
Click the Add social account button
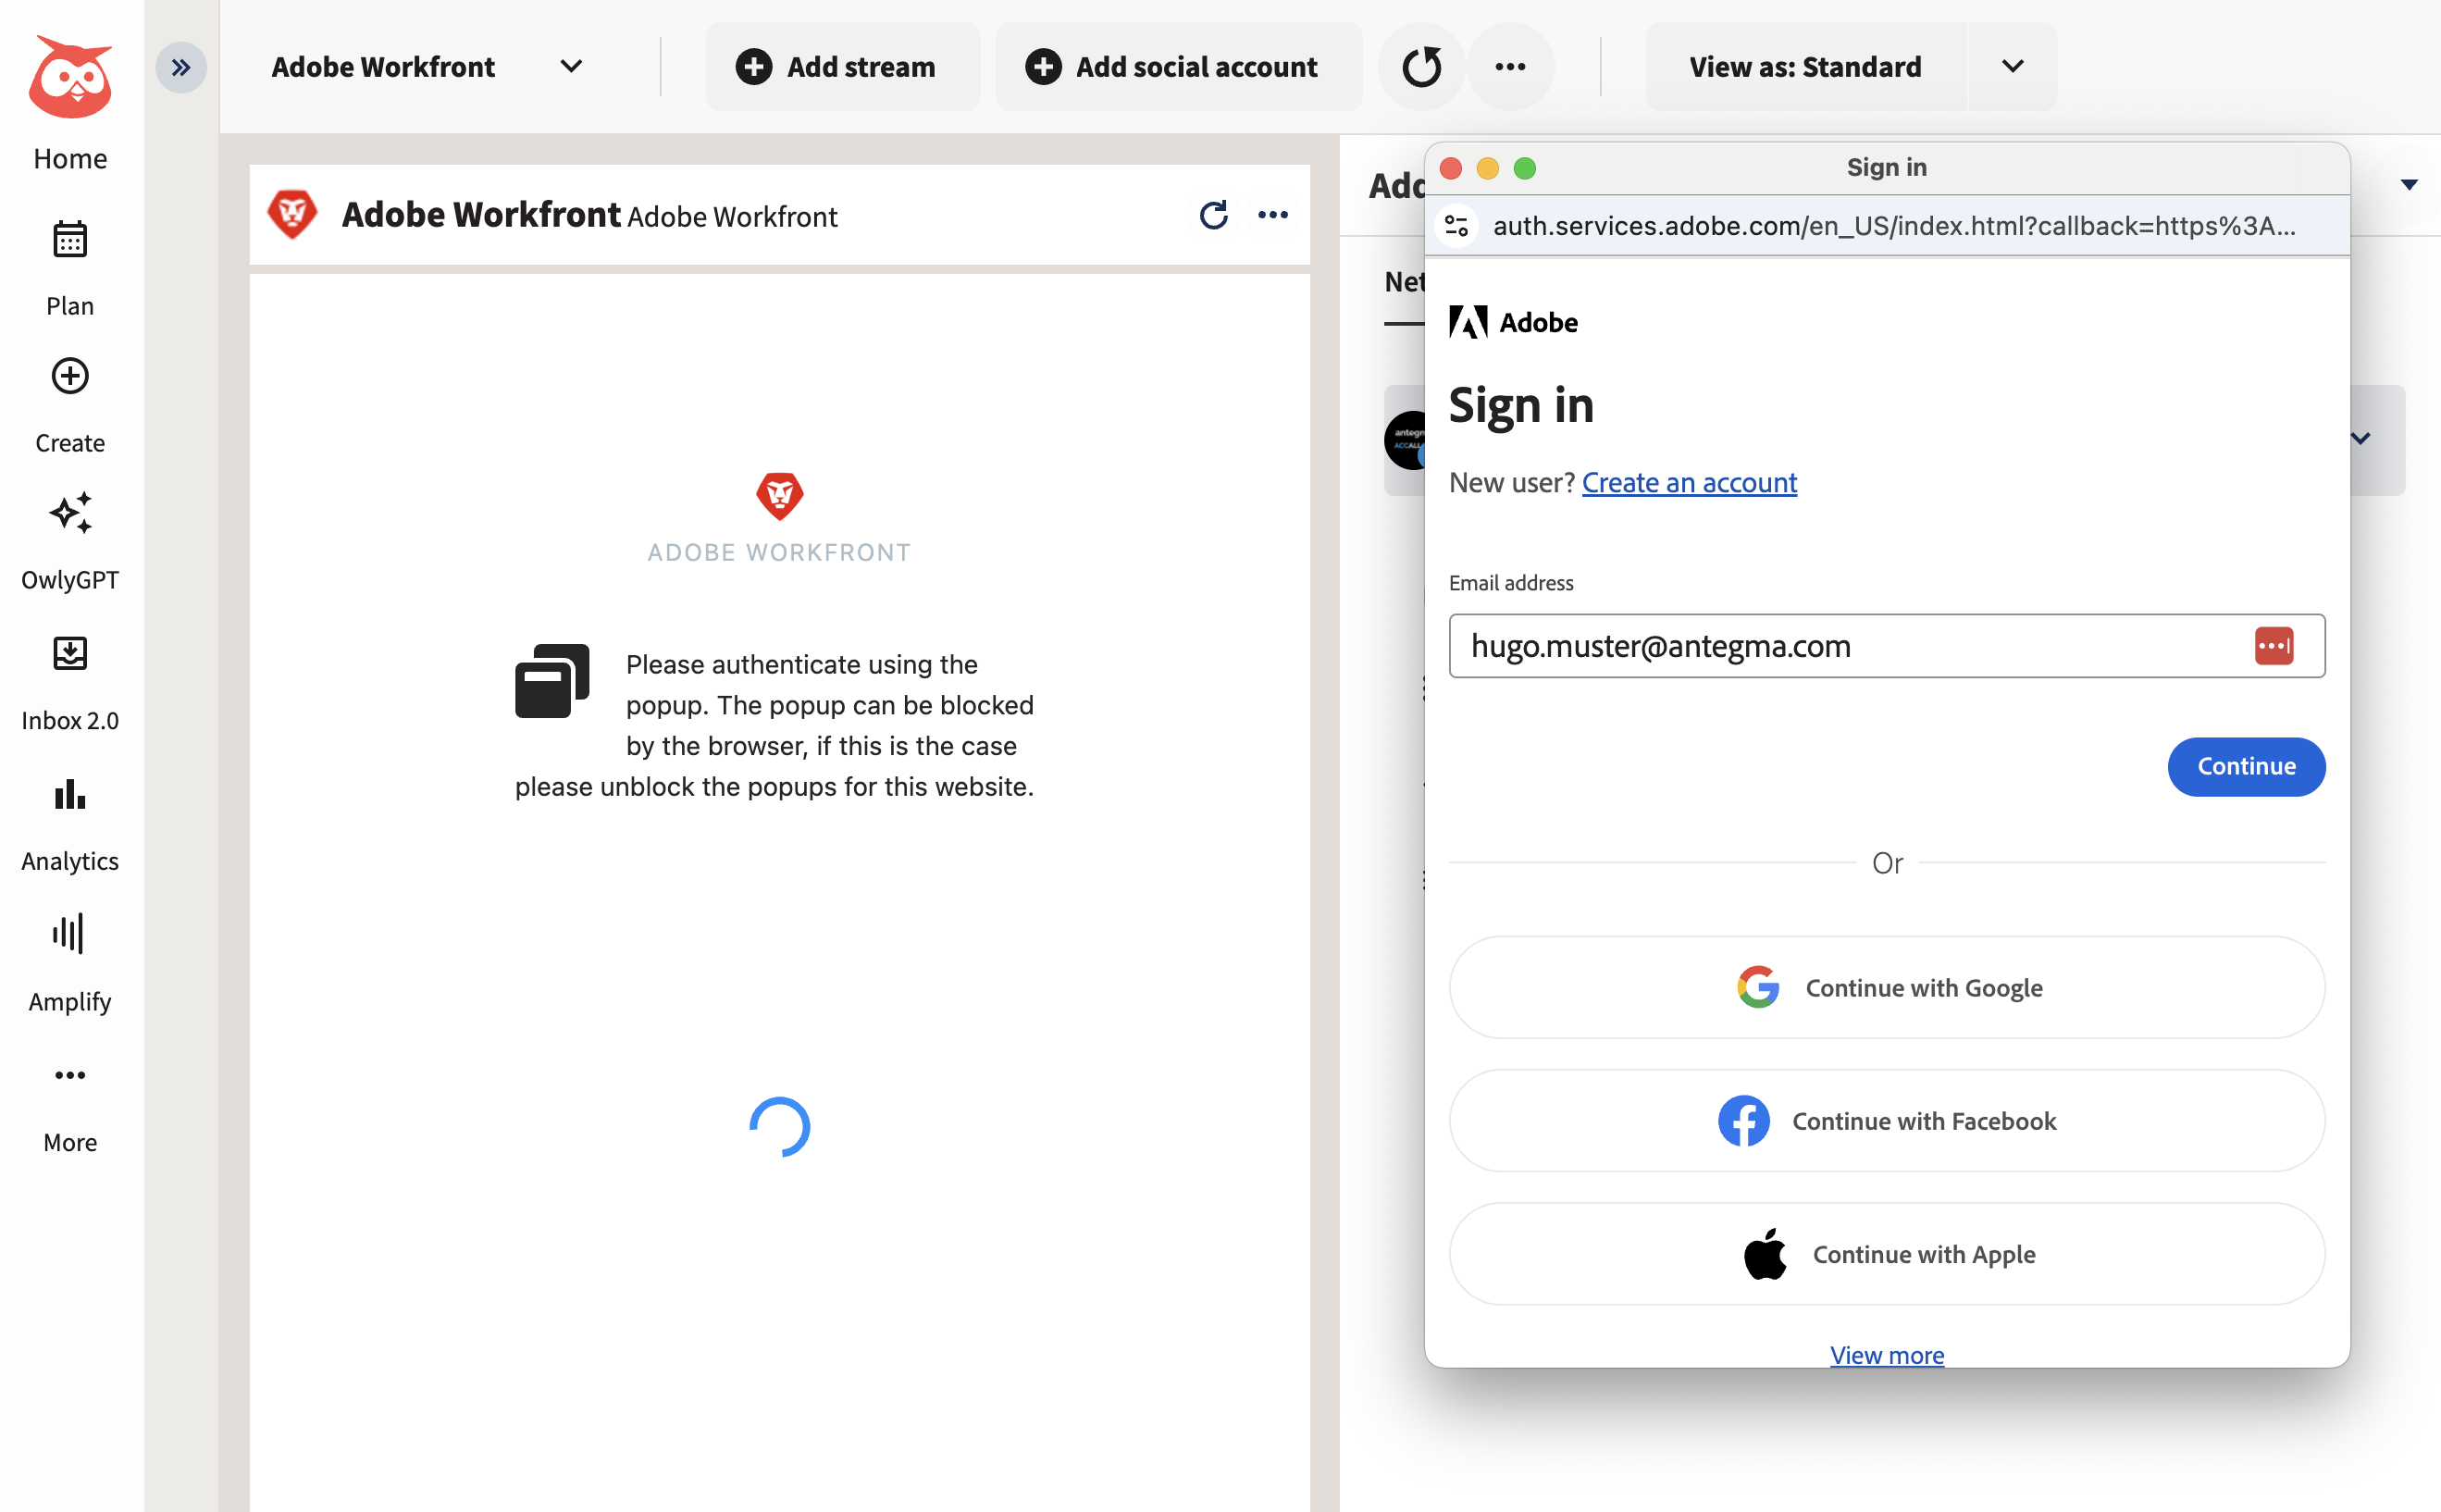(1178, 67)
